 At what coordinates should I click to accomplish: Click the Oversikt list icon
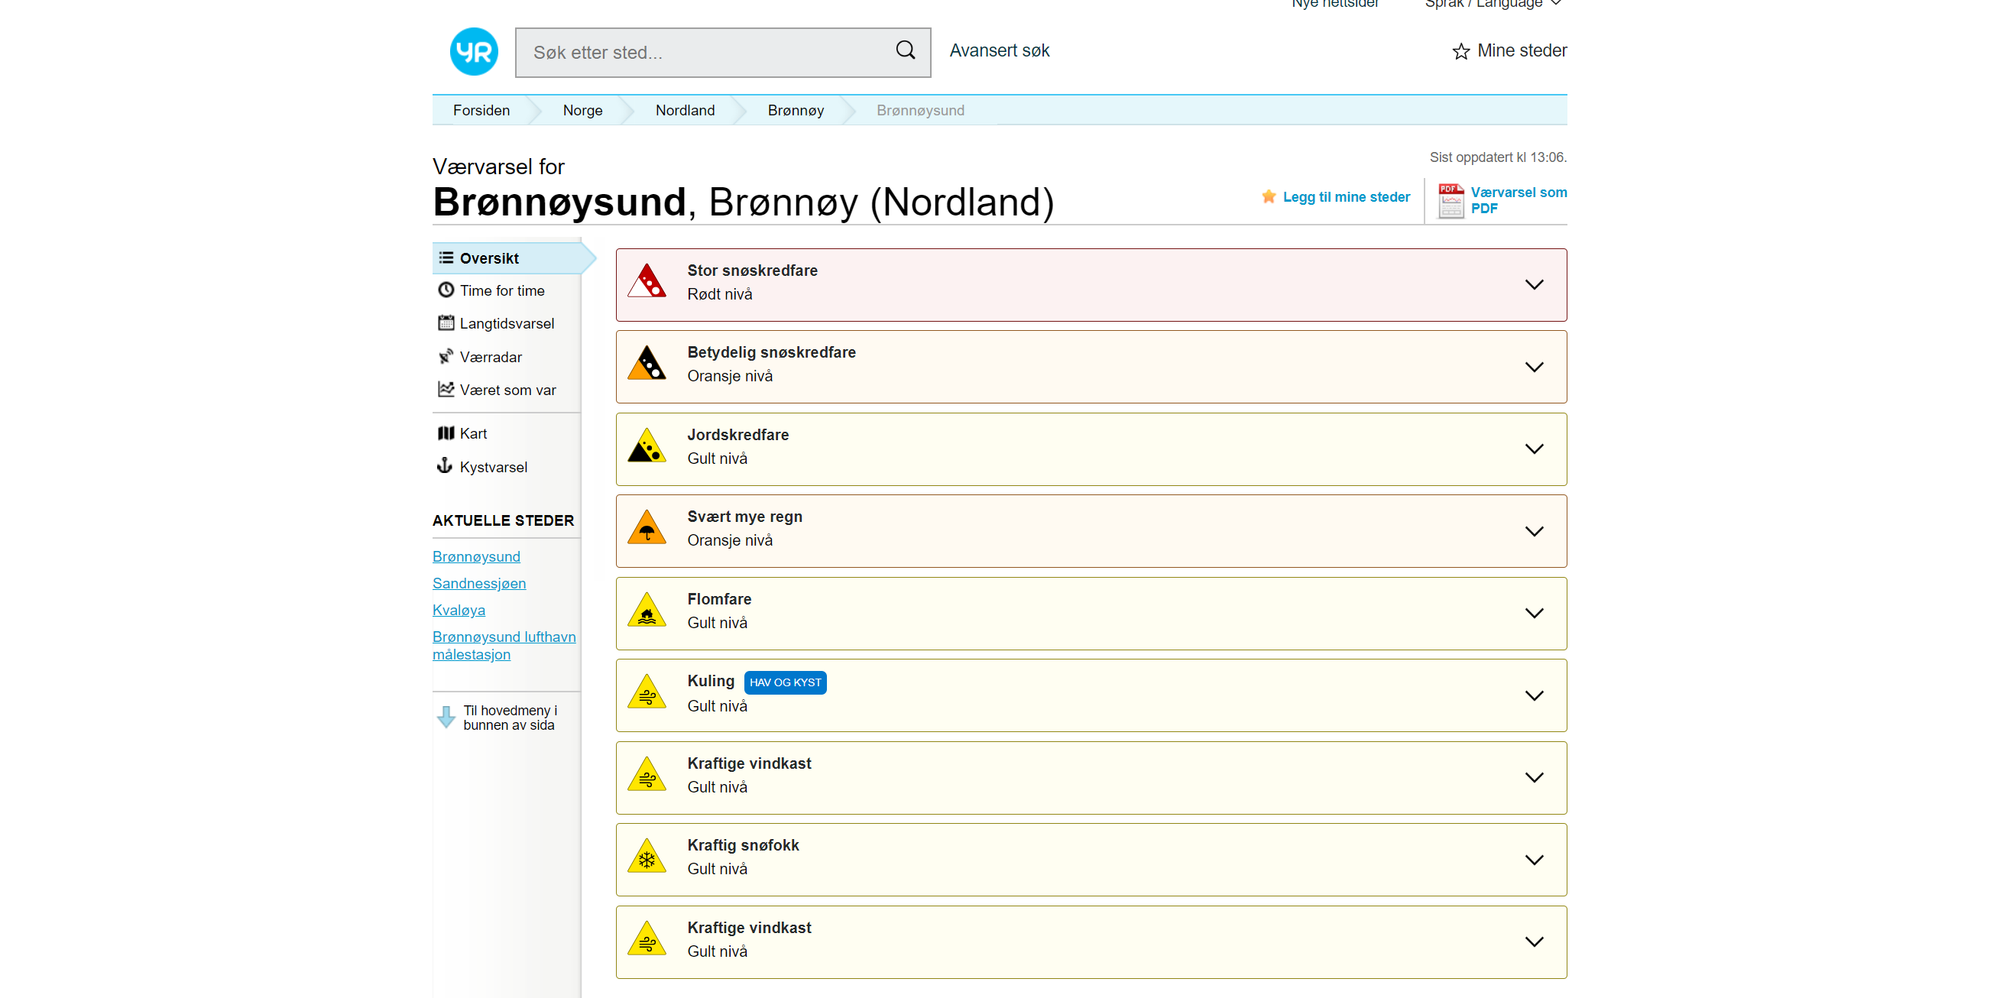click(x=446, y=258)
